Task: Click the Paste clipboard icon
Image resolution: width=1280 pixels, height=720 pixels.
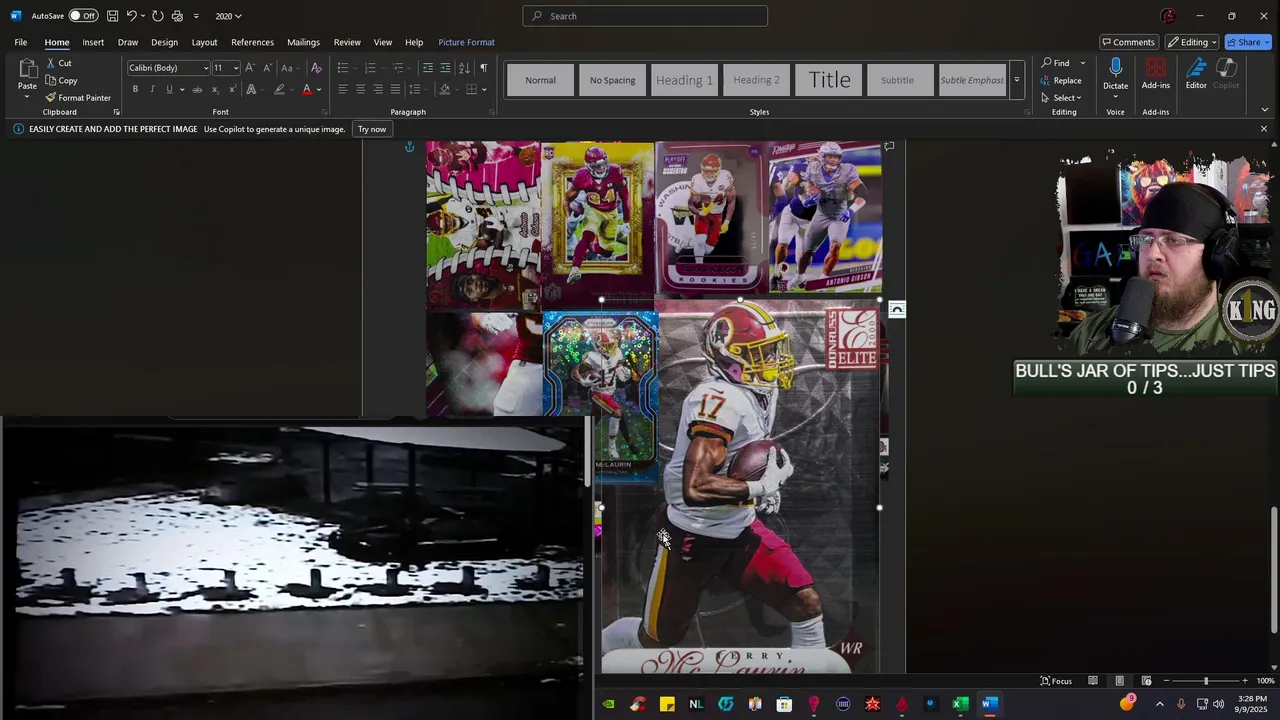Action: 27,70
